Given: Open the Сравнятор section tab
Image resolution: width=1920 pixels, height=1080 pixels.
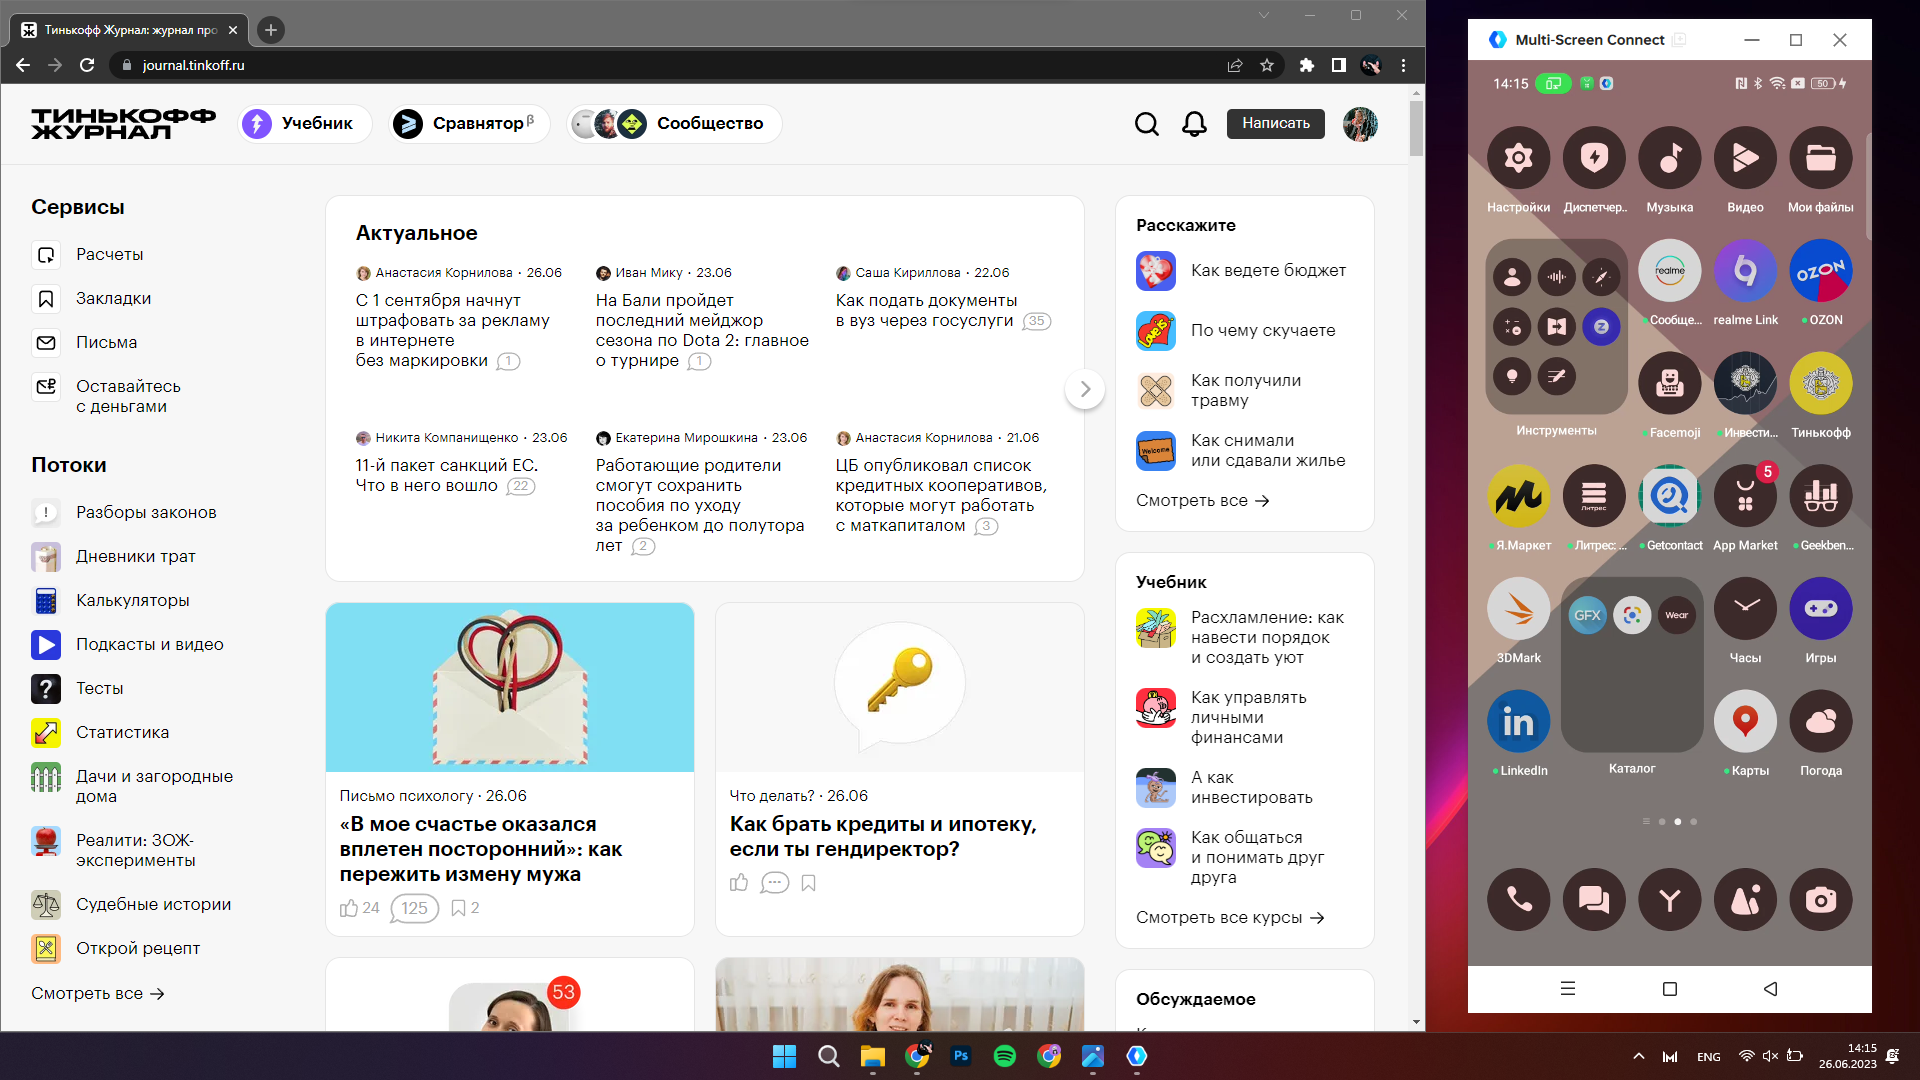Looking at the screenshot, I should 469,124.
